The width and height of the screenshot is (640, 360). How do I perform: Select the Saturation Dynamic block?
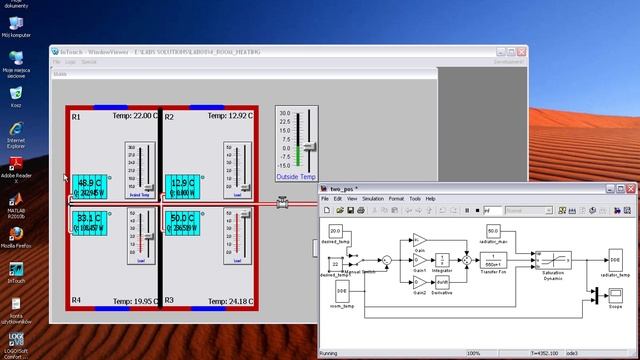coord(553,260)
